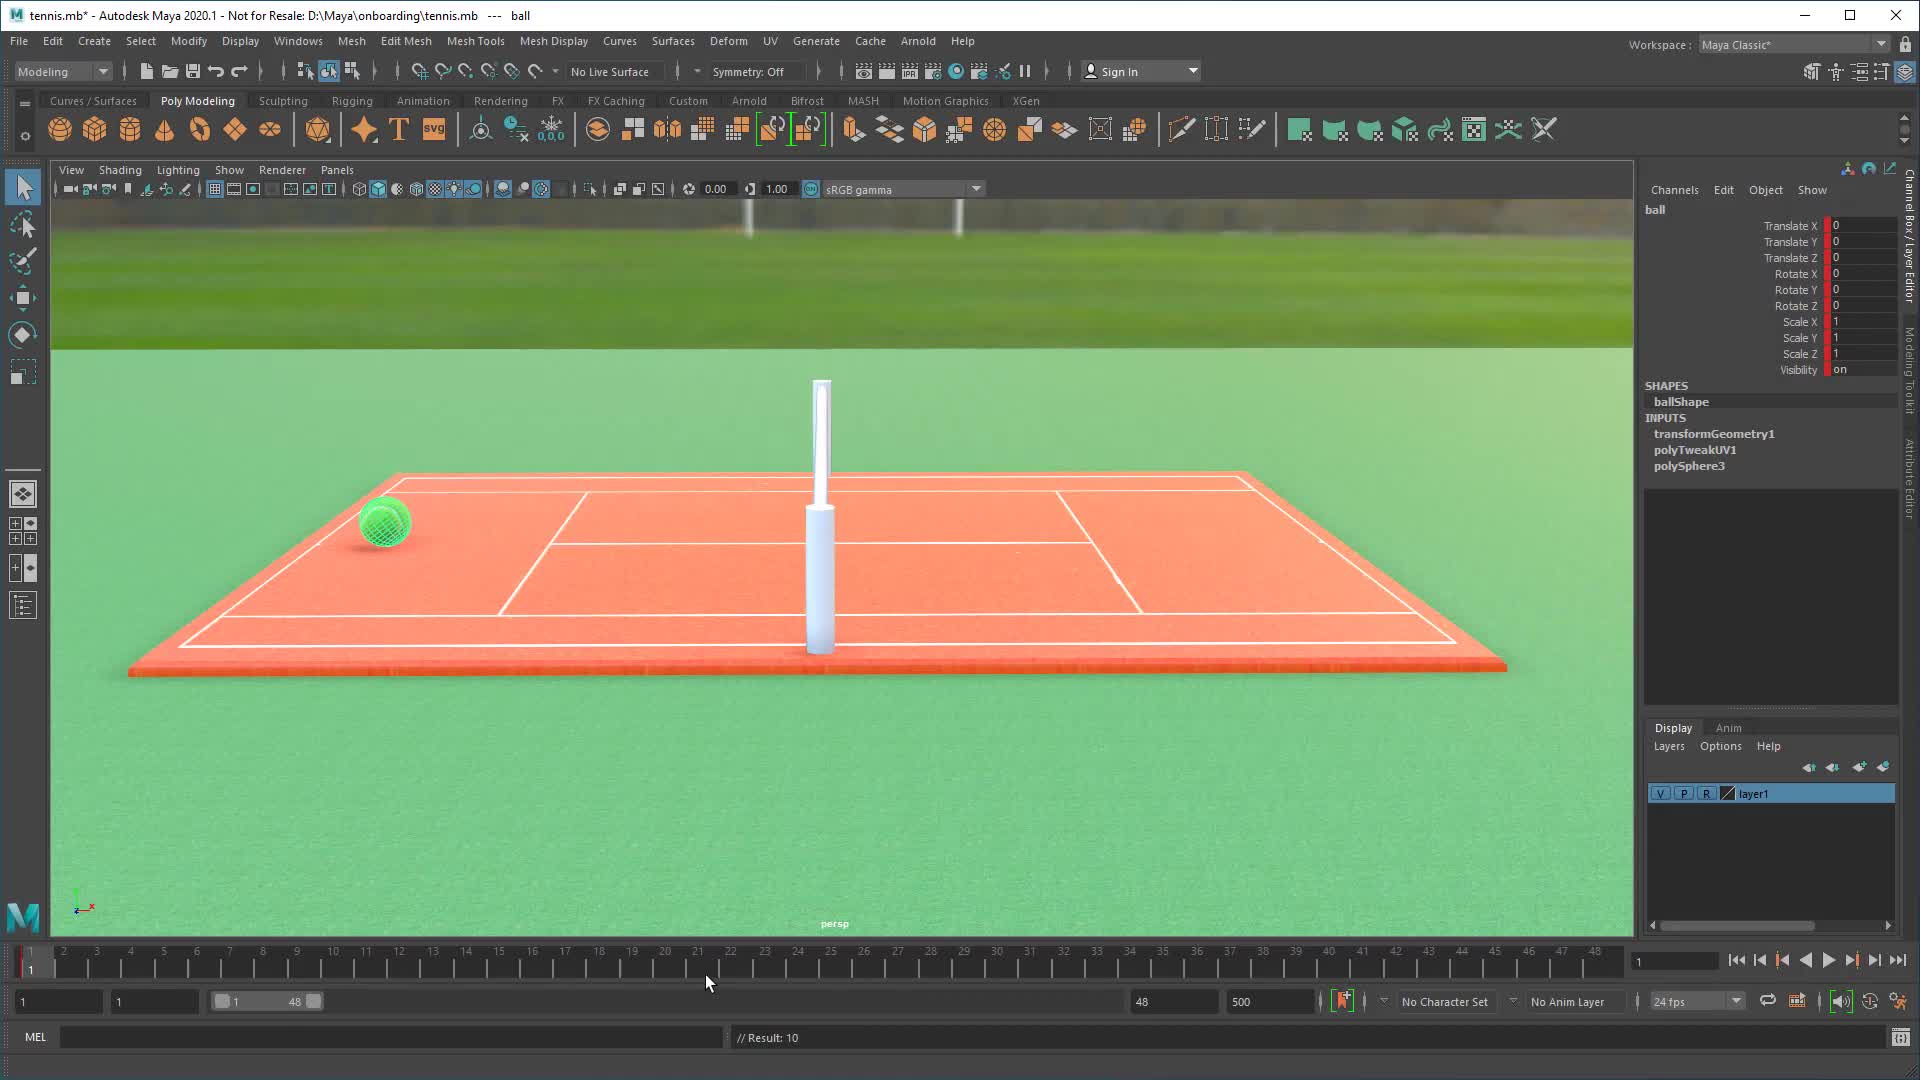Activate the Select tool in toolbox
This screenshot has width=1920, height=1080.
pyautogui.click(x=23, y=187)
